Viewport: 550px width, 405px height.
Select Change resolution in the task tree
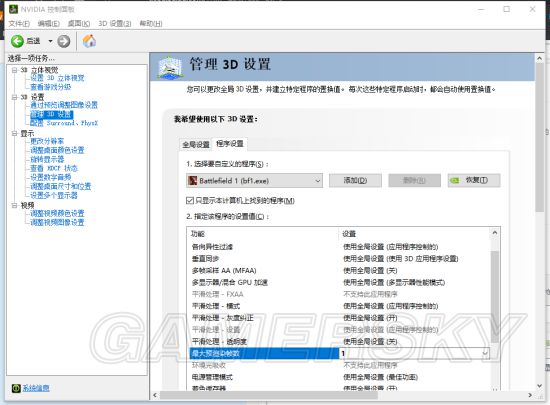[x=47, y=141]
